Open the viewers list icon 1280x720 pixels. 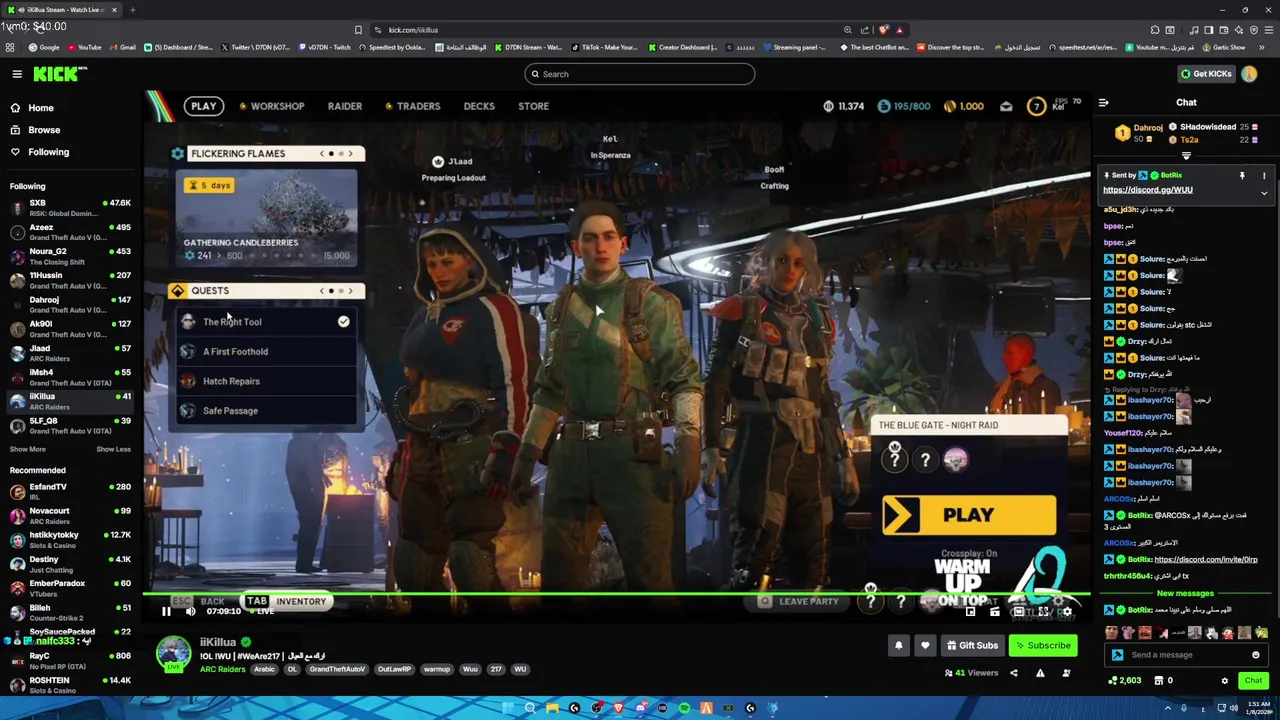click(x=1066, y=673)
